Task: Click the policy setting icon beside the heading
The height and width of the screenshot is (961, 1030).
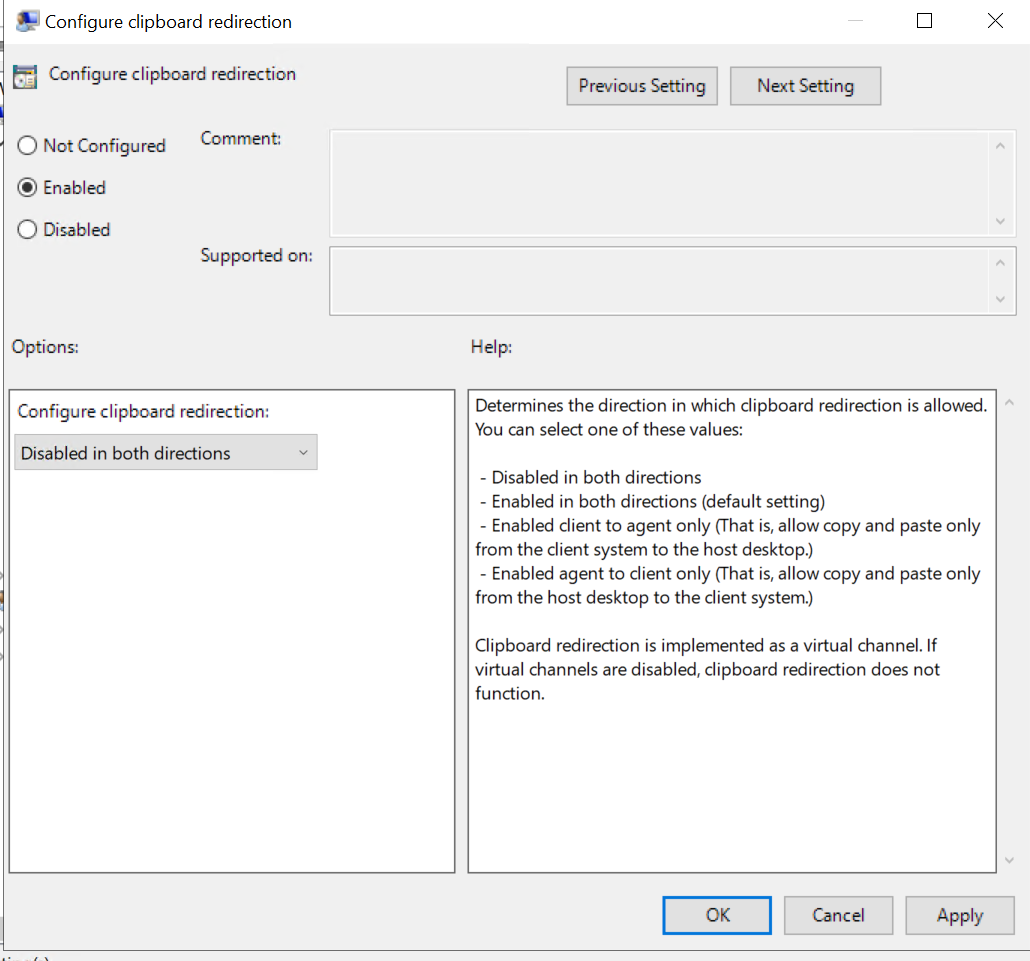Action: [x=26, y=76]
